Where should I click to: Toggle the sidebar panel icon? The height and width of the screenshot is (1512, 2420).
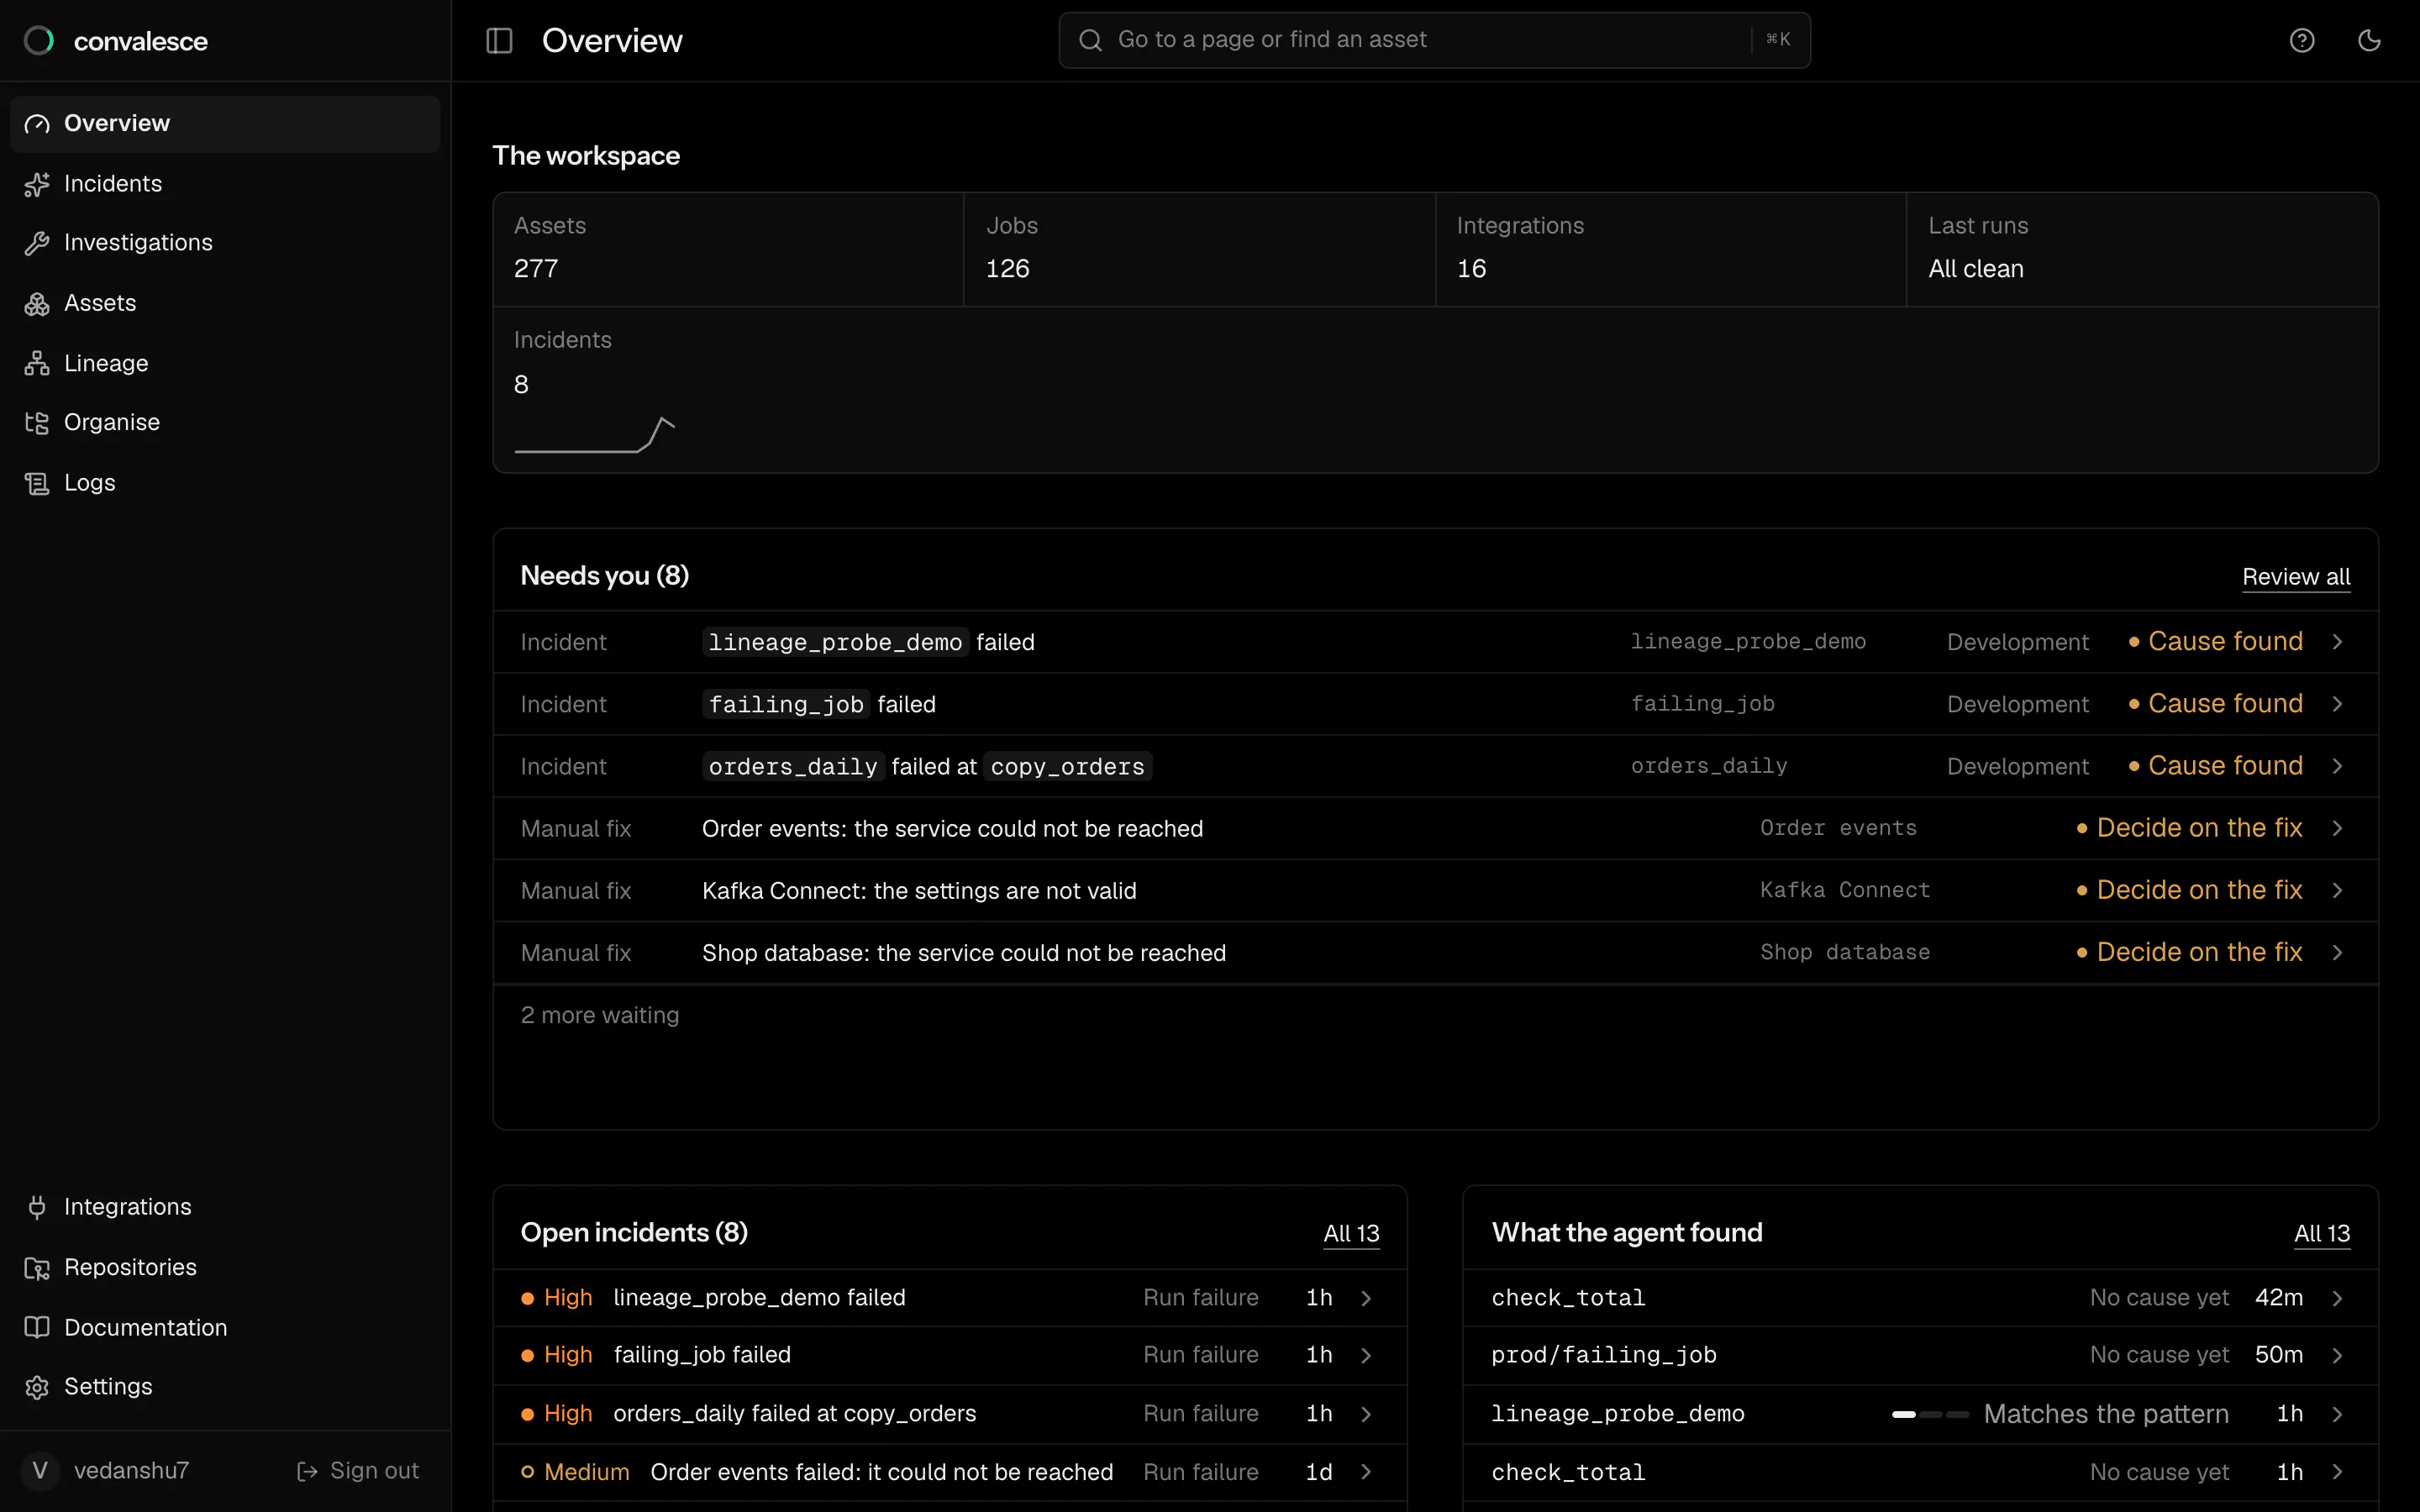click(499, 41)
